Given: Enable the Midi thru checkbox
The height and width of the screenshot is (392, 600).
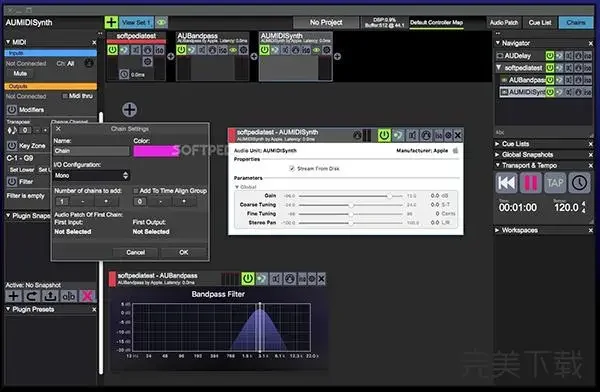Looking at the screenshot, I should (x=65, y=96).
